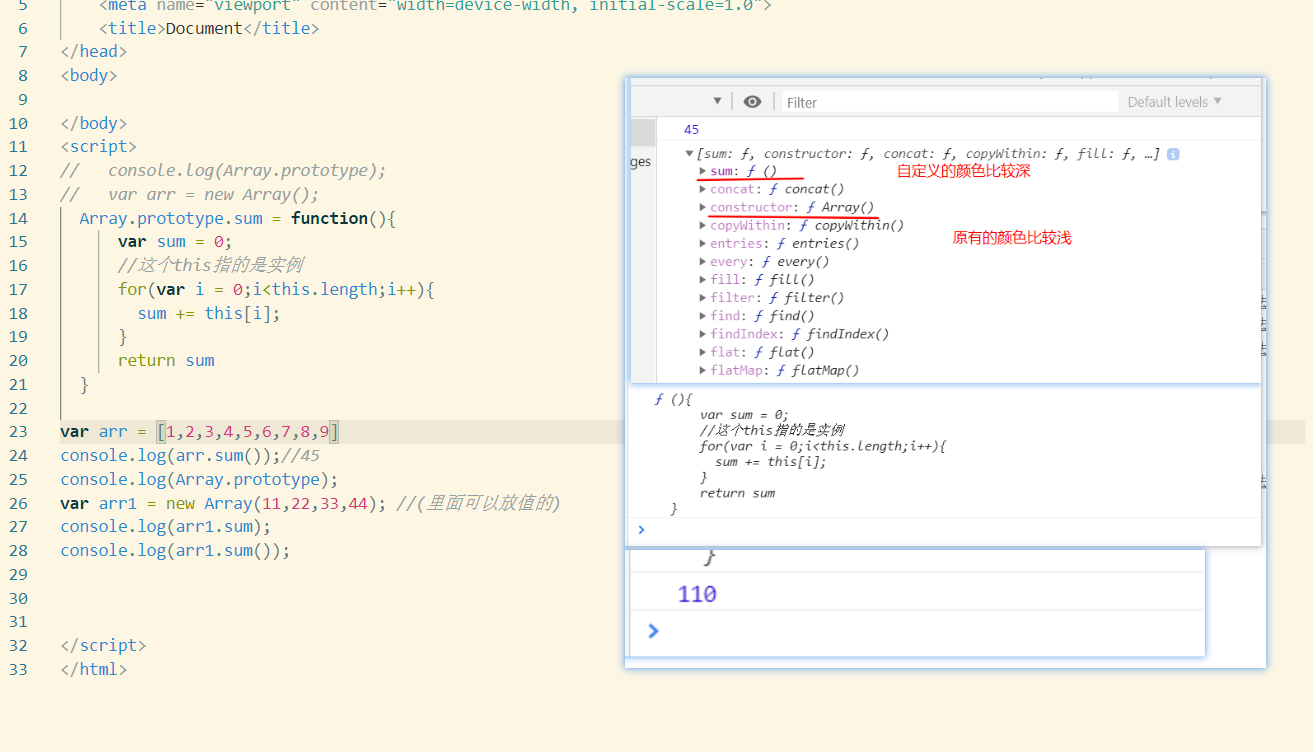
Task: Expand the fill property triangle
Action: (703, 280)
